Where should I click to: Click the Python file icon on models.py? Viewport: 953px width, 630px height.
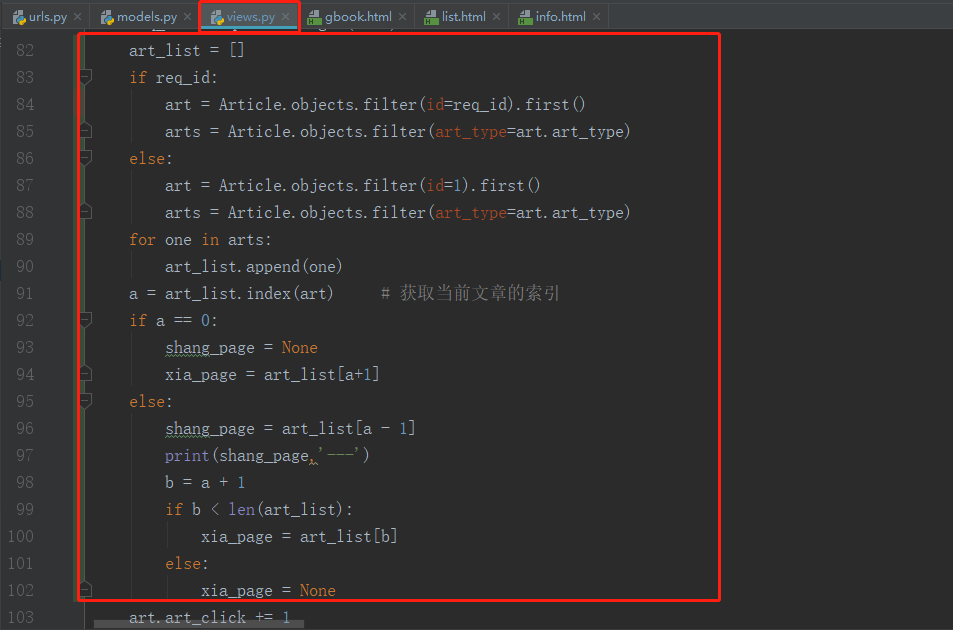tap(107, 18)
